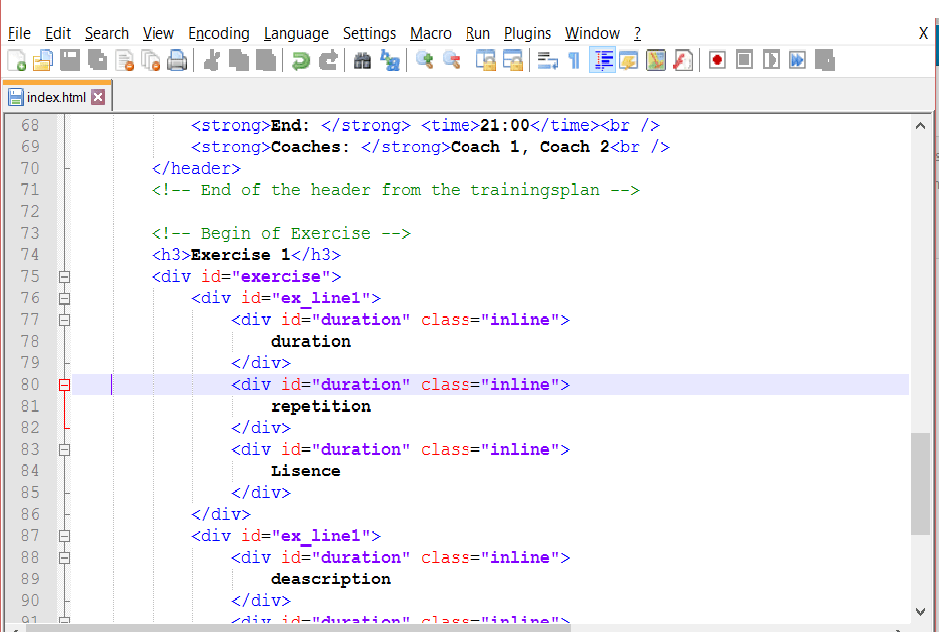The height and width of the screenshot is (633, 941).
Task: Open the Encoding menu
Action: point(218,34)
